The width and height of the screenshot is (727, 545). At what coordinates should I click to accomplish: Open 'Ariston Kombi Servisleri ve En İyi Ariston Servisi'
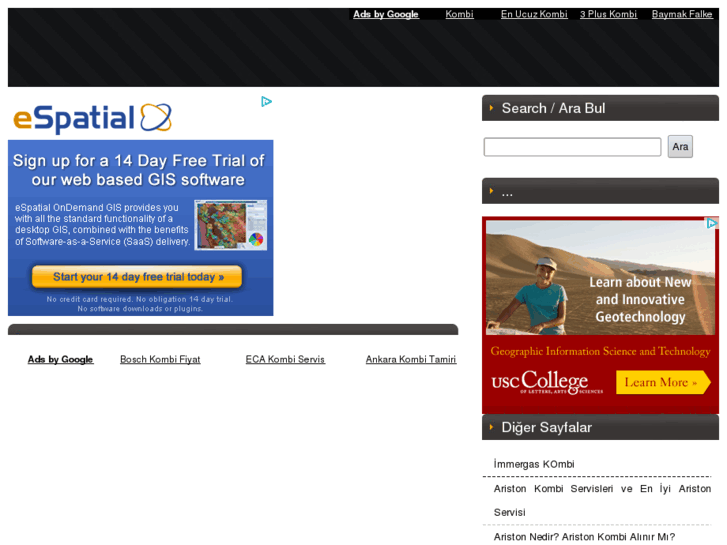click(x=602, y=500)
